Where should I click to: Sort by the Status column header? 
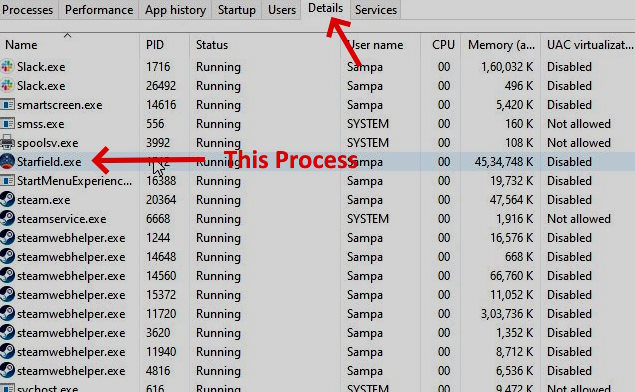(265, 45)
